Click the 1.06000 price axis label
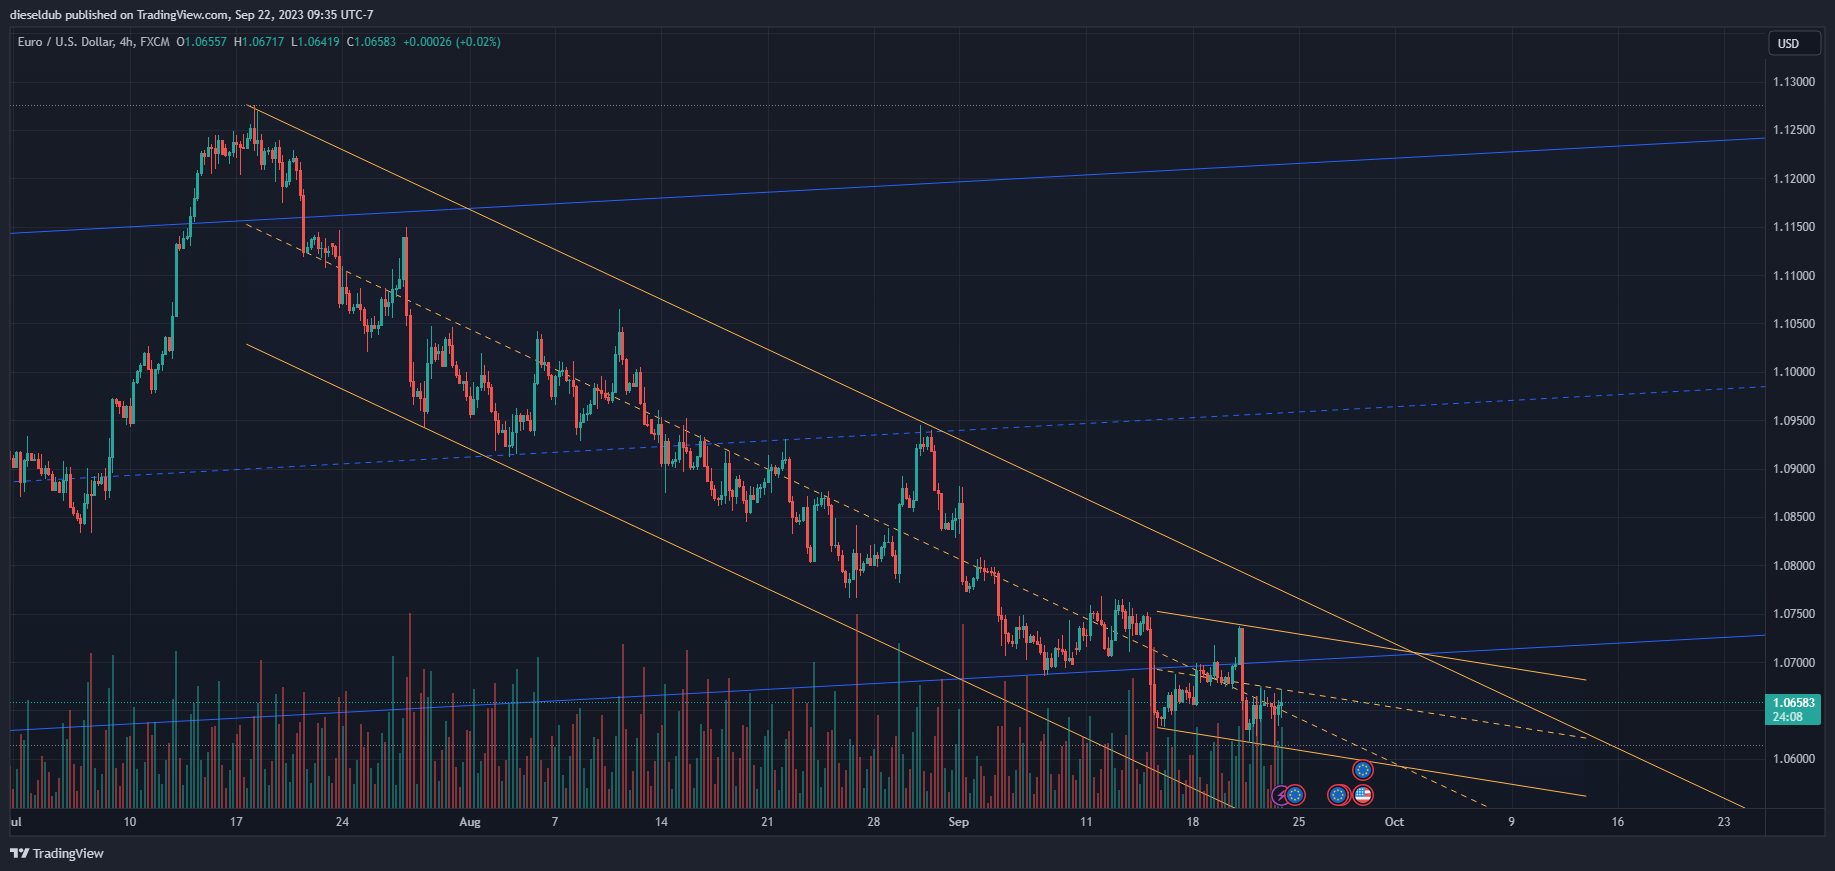Image resolution: width=1835 pixels, height=871 pixels. (1793, 759)
